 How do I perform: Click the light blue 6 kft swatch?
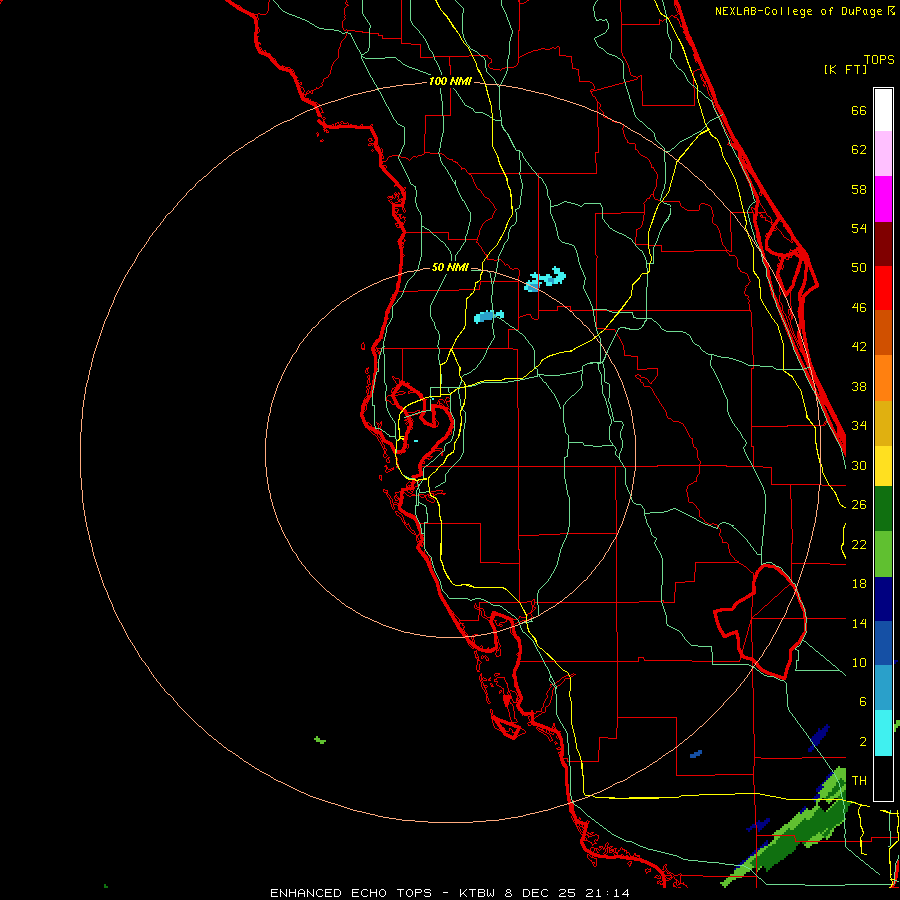click(883, 688)
